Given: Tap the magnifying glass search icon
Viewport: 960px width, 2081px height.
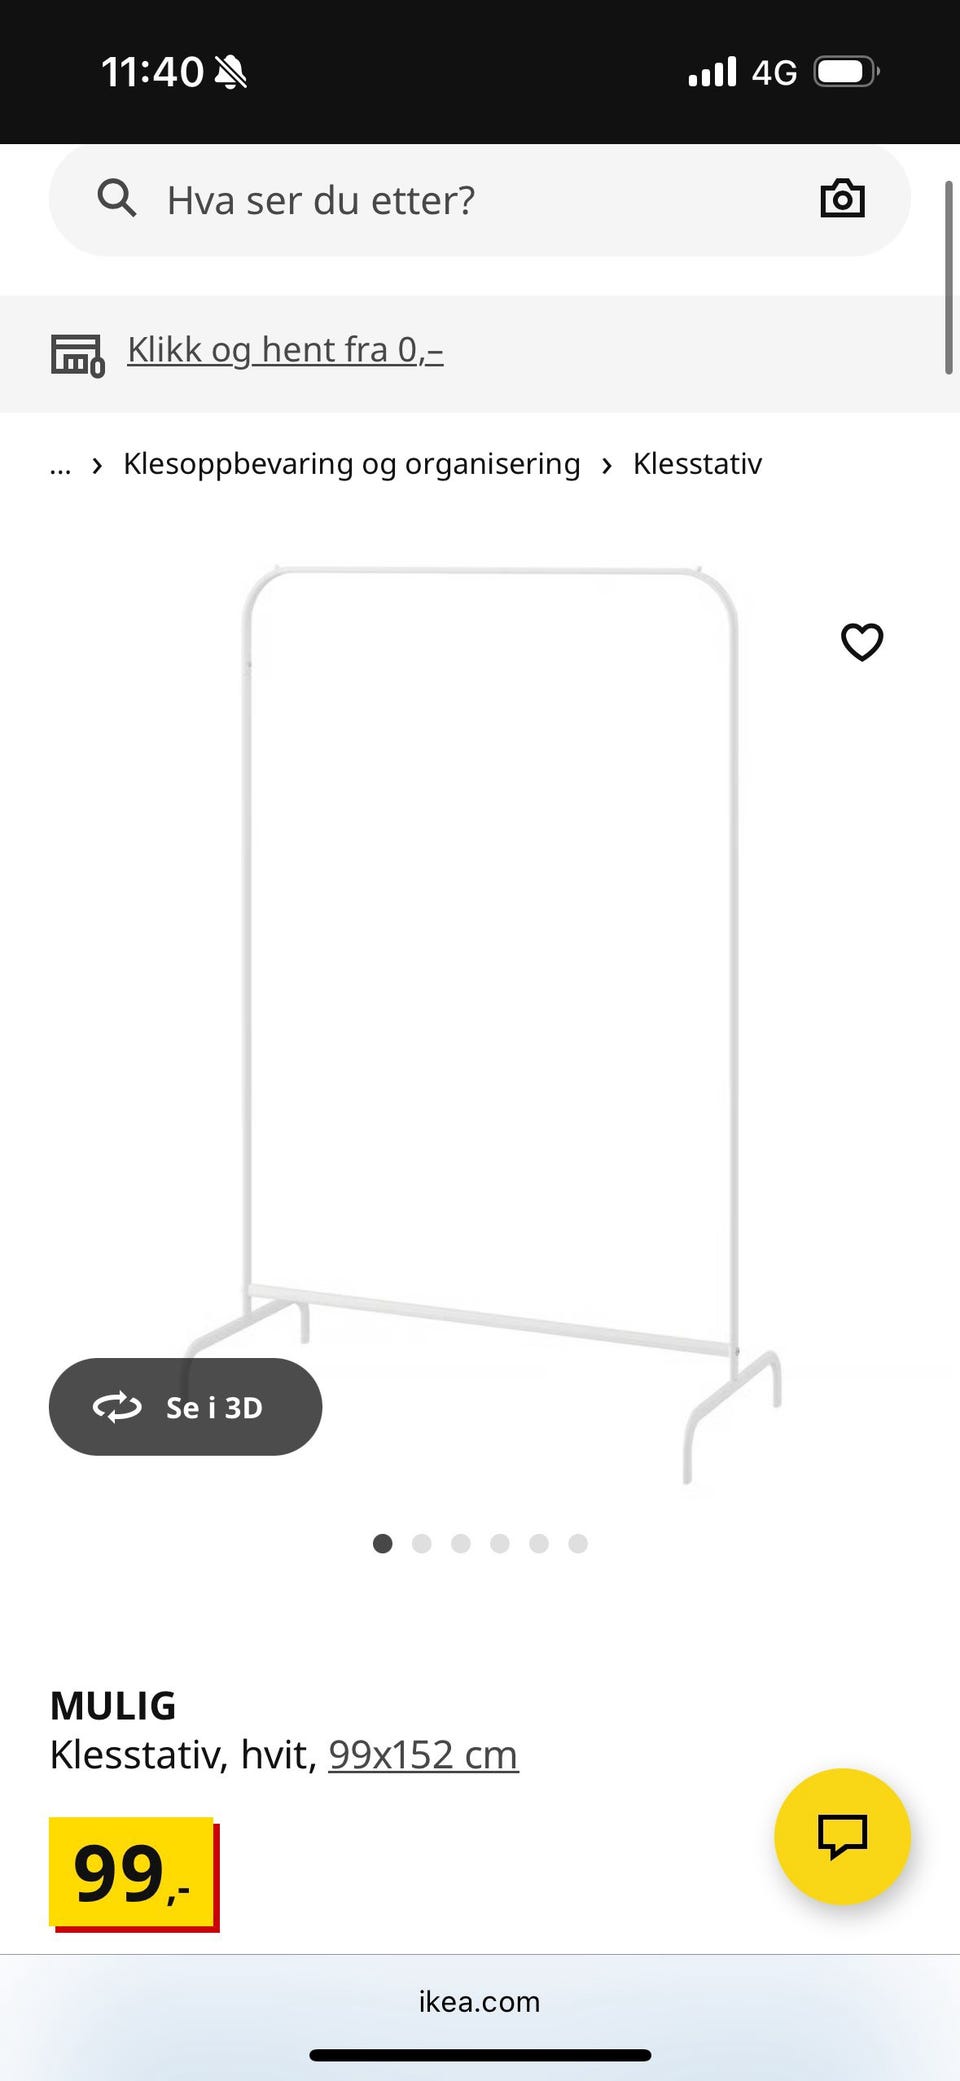Looking at the screenshot, I should tap(116, 199).
